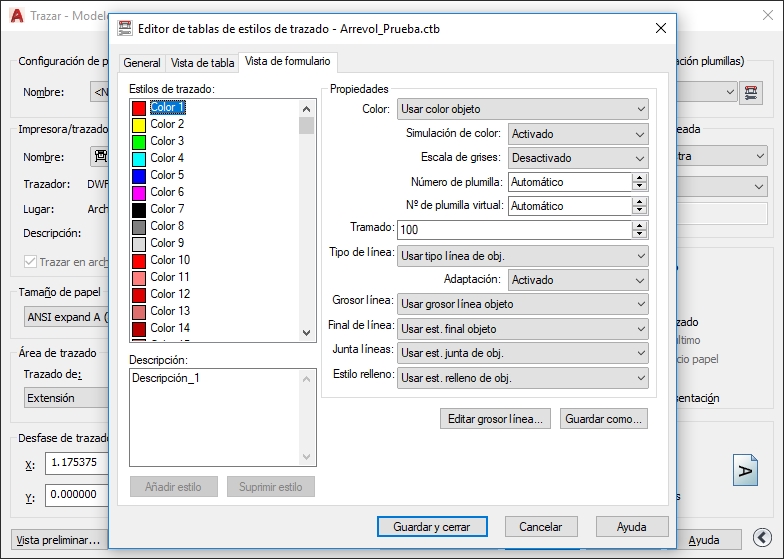784x559 pixels.
Task: Click the Ayuda button in Trazar window
Action: [x=704, y=540]
